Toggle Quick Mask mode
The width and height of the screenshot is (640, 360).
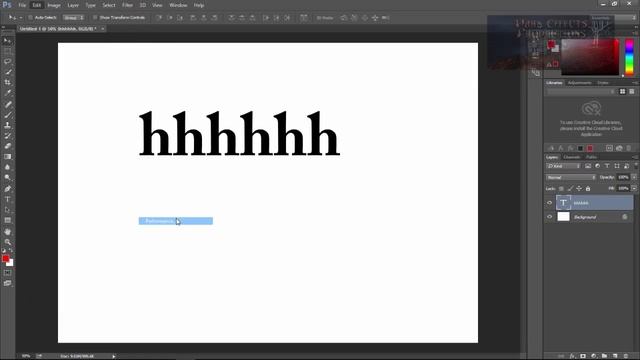tap(7, 273)
